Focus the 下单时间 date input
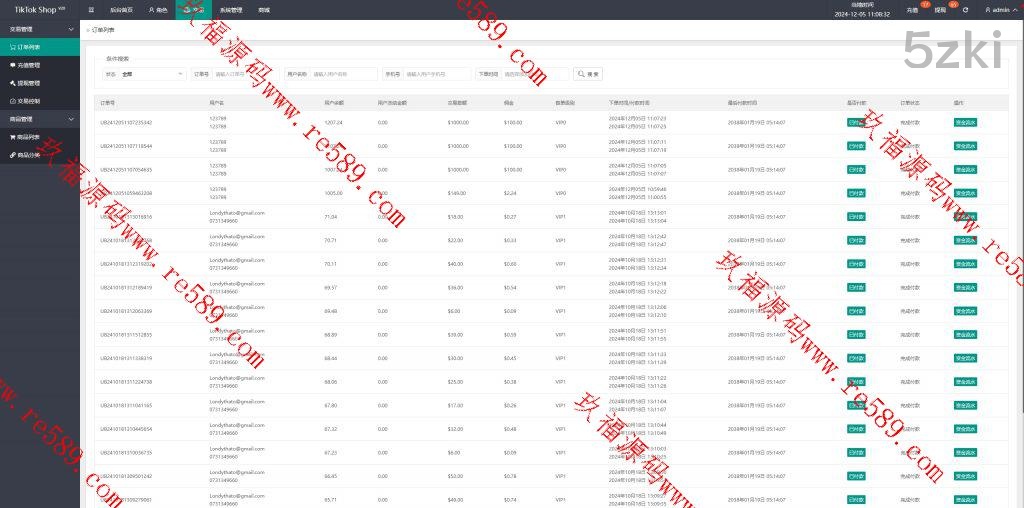 point(535,74)
